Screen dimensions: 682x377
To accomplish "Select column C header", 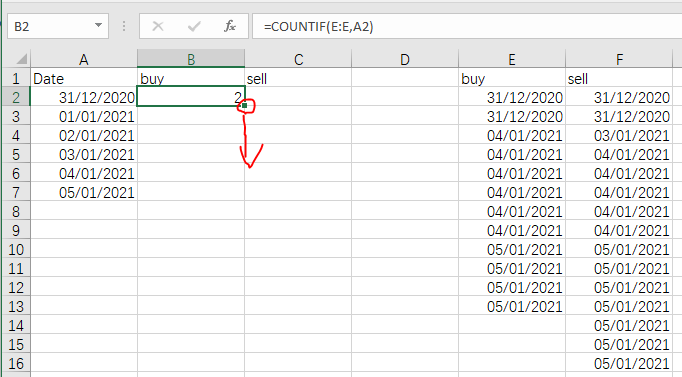I will pos(298,59).
